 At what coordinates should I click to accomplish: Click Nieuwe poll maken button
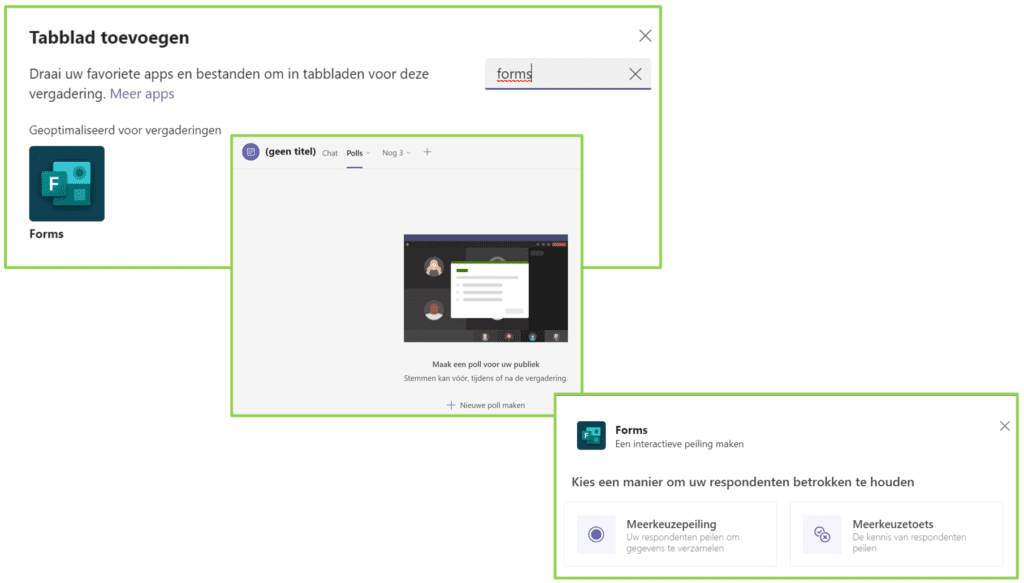click(x=486, y=405)
